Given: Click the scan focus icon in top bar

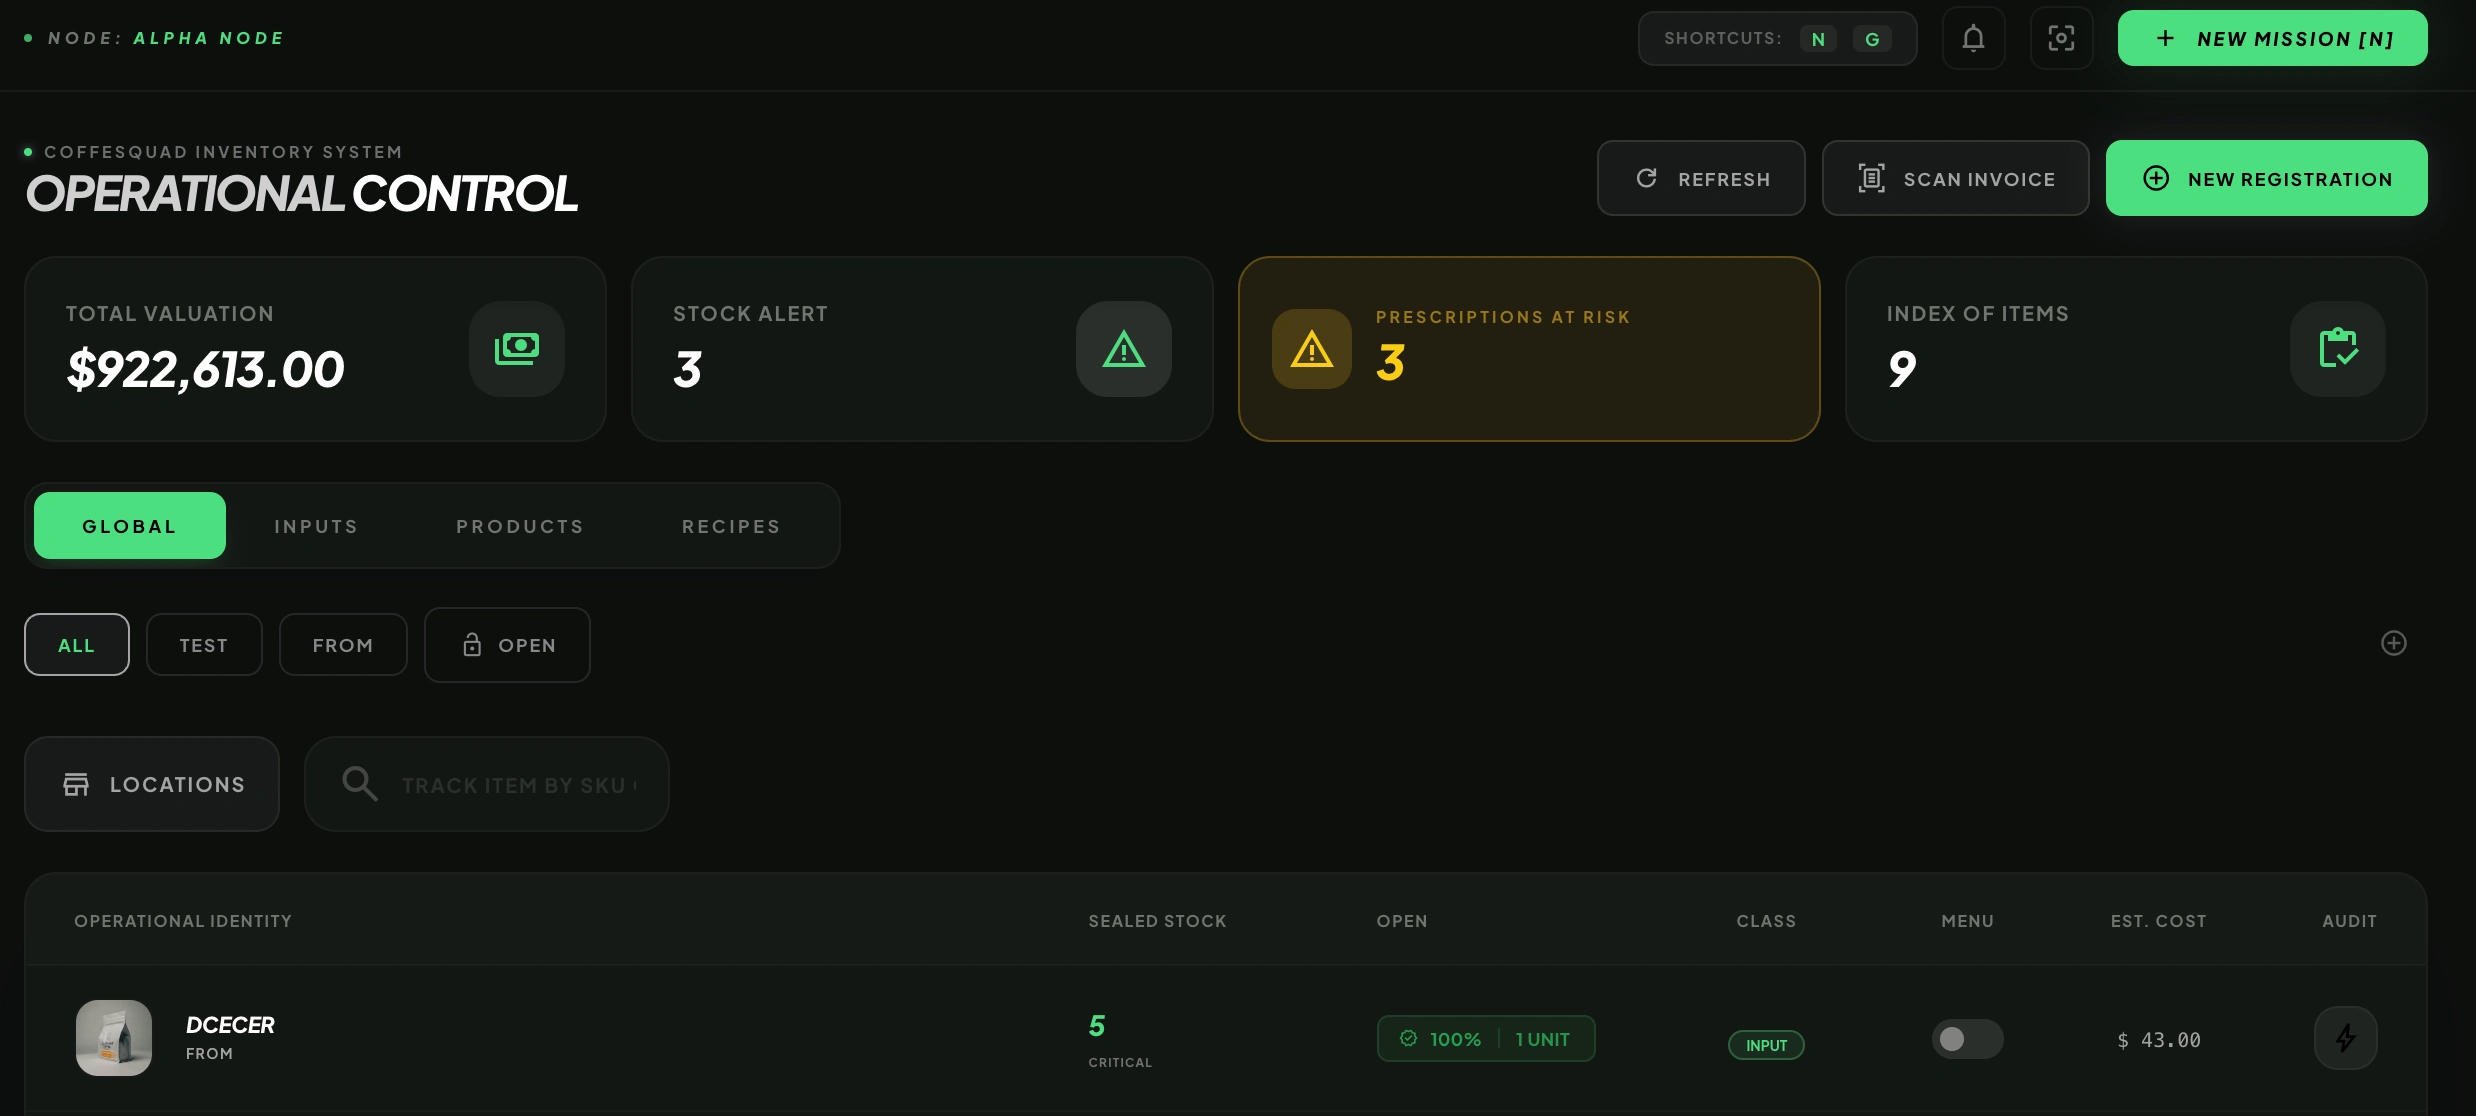Looking at the screenshot, I should 2061,38.
